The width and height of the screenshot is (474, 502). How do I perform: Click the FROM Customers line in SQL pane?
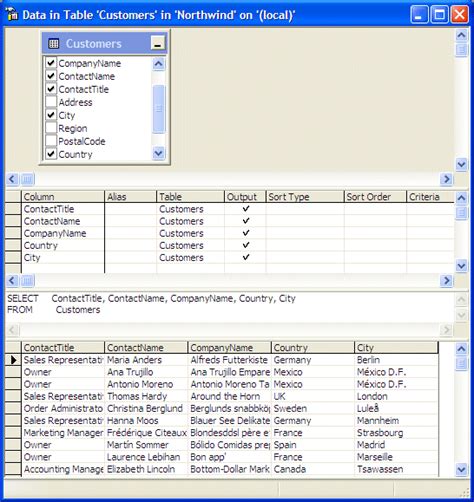coord(54,310)
